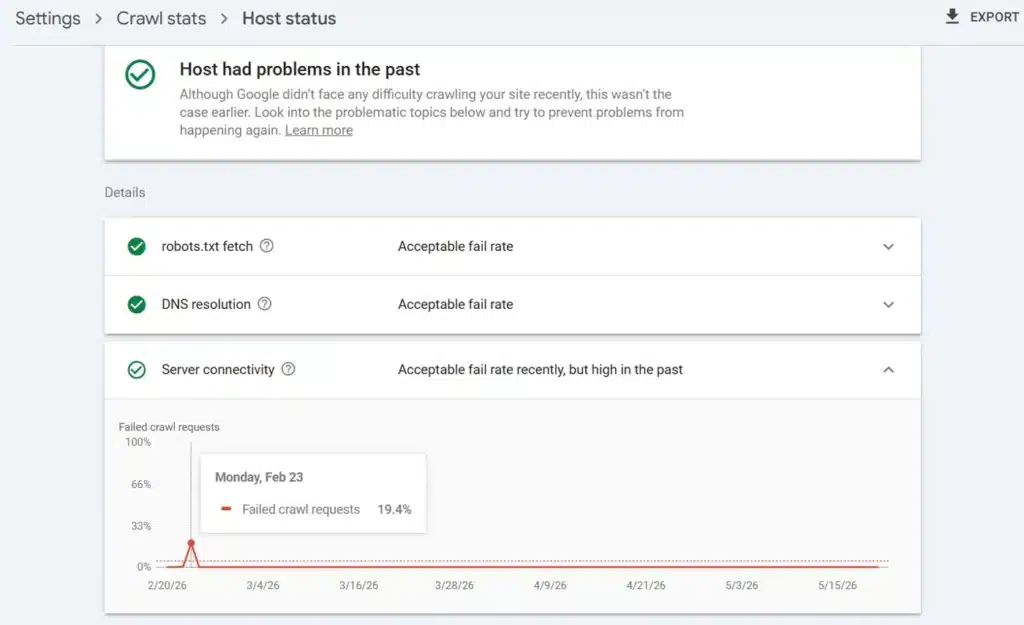Click the 5/15/26 date label
This screenshot has width=1024, height=625.
[x=837, y=585]
